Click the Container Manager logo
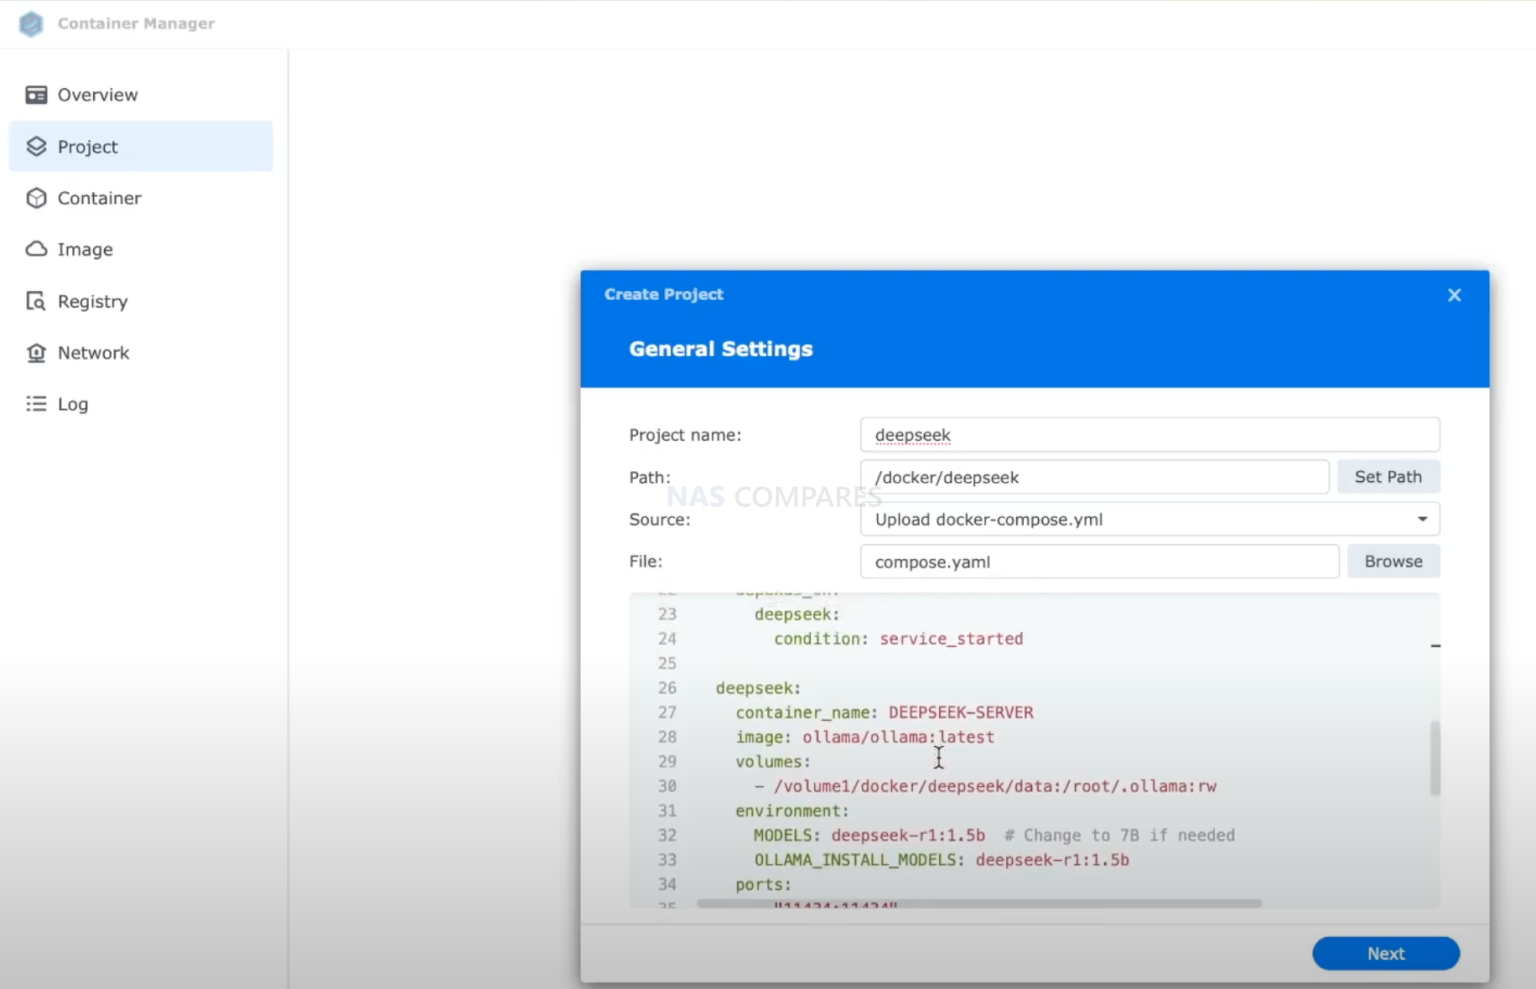1536x989 pixels. (30, 23)
